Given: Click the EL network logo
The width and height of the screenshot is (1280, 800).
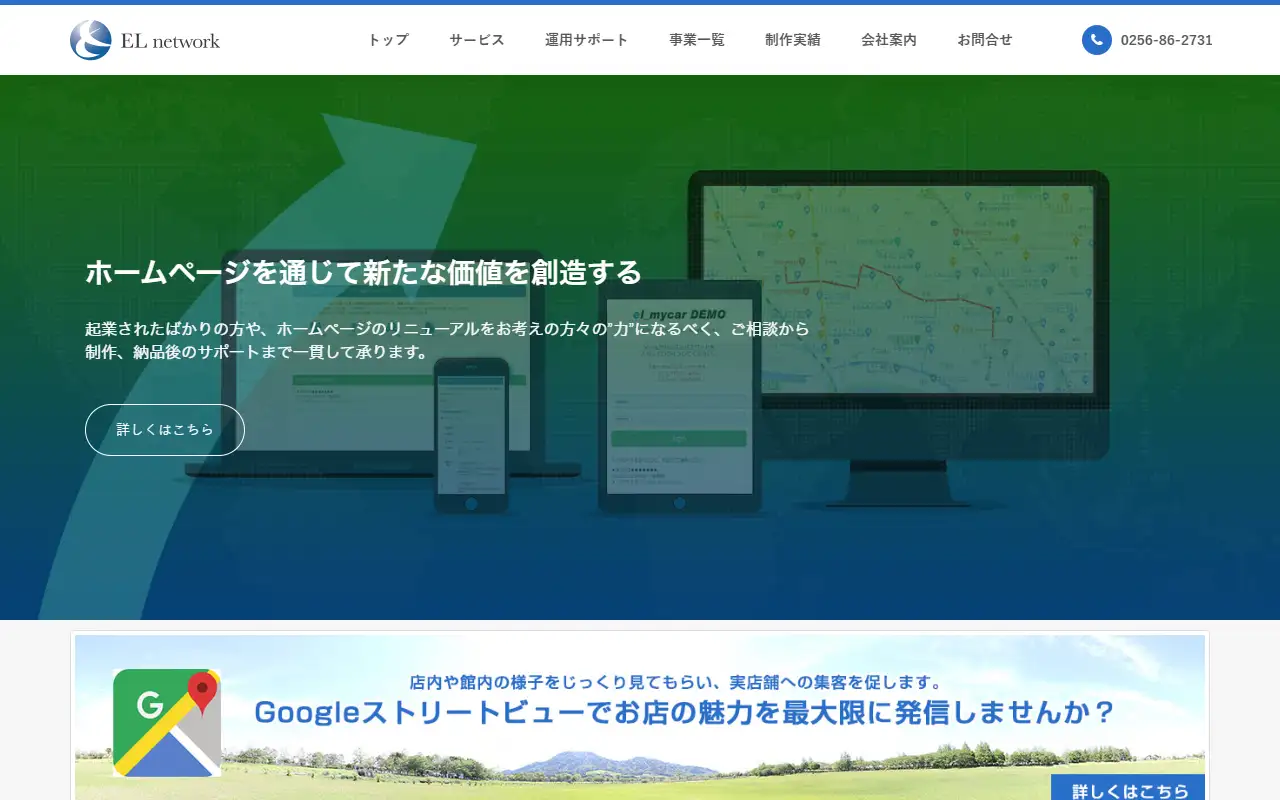Looking at the screenshot, I should tap(145, 40).
